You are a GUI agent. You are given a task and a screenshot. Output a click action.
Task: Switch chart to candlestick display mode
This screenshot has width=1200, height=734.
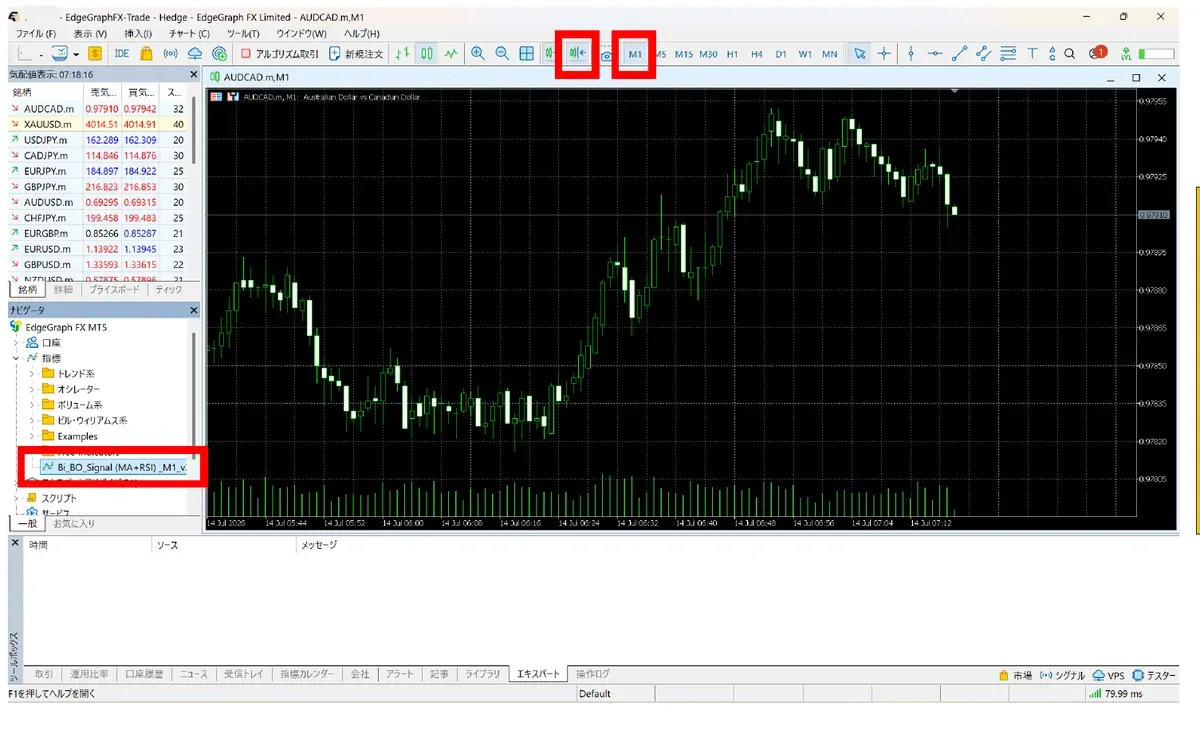(427, 53)
